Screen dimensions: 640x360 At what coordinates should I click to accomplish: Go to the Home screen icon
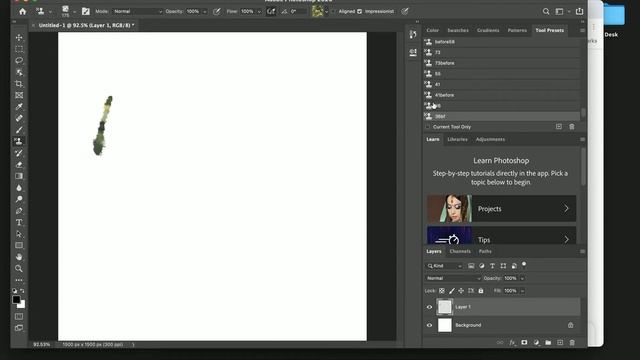(x=22, y=11)
